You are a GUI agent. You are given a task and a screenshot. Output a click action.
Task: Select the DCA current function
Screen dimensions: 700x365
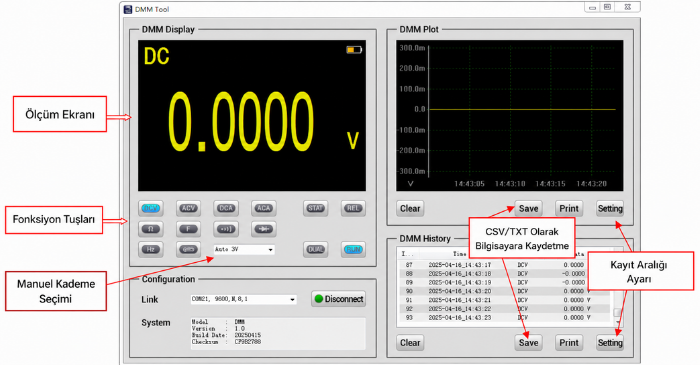click(226, 208)
